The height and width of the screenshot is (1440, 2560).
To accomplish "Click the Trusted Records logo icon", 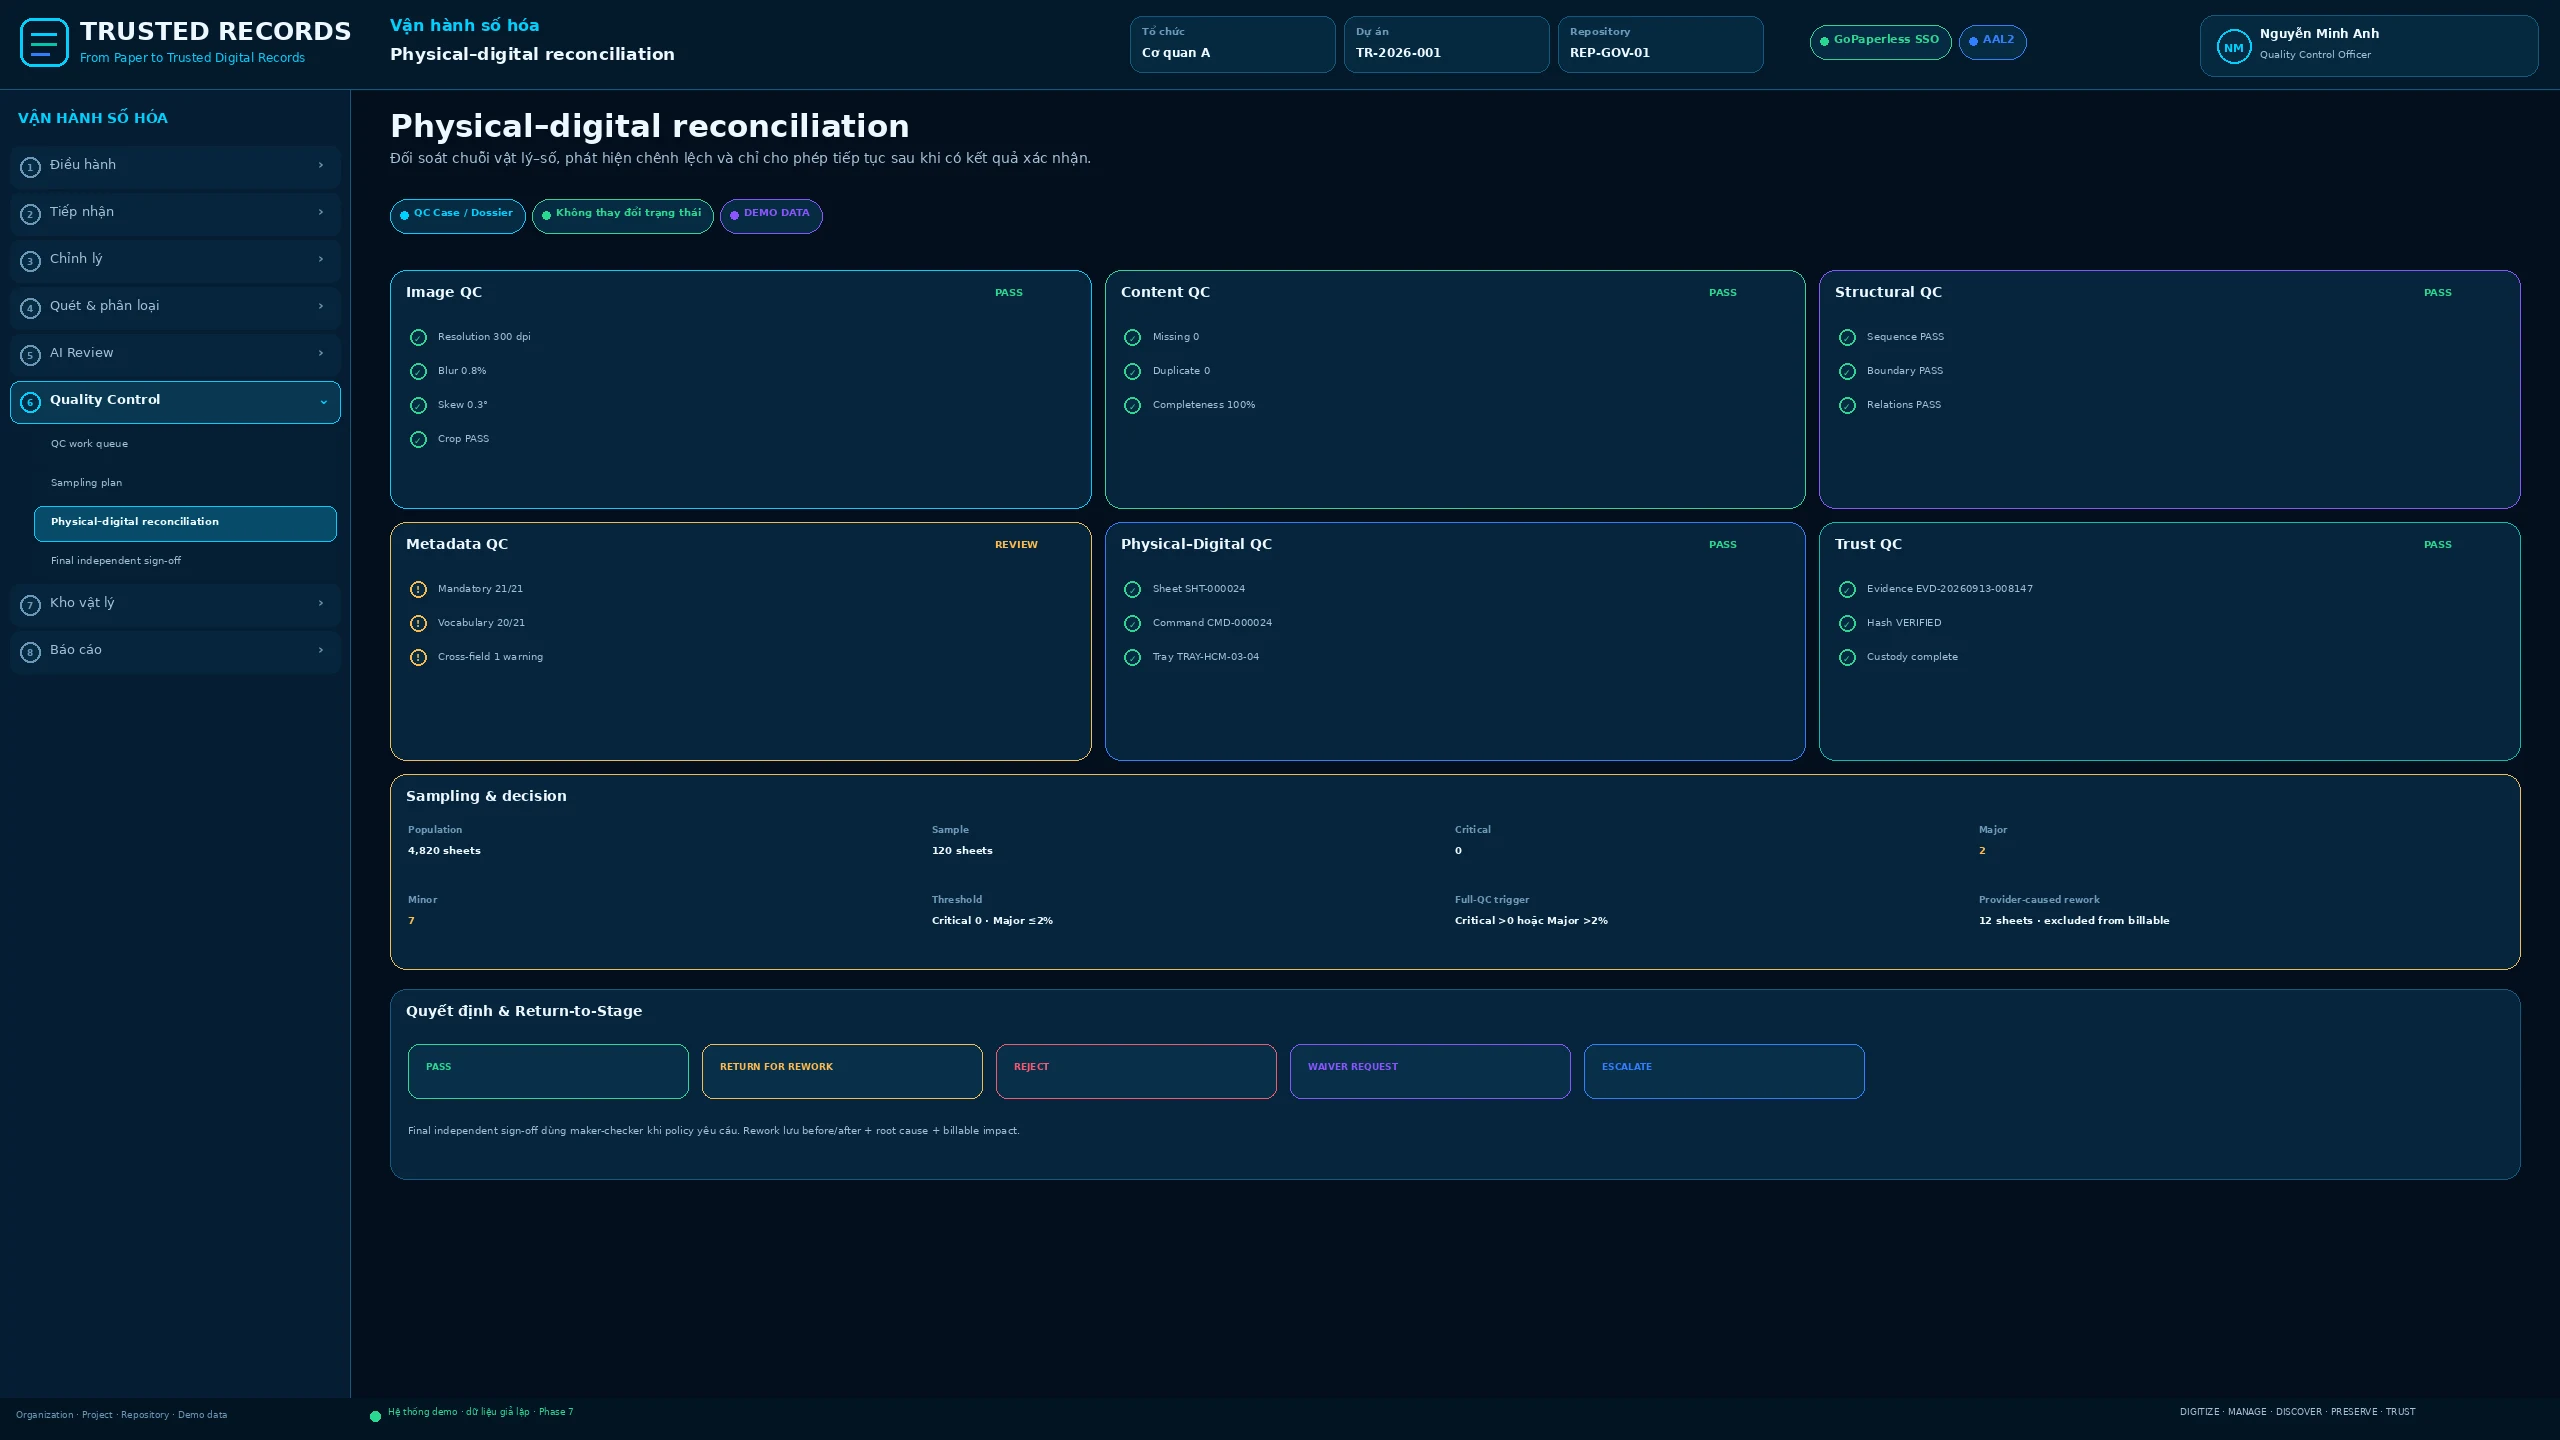I will (44, 43).
